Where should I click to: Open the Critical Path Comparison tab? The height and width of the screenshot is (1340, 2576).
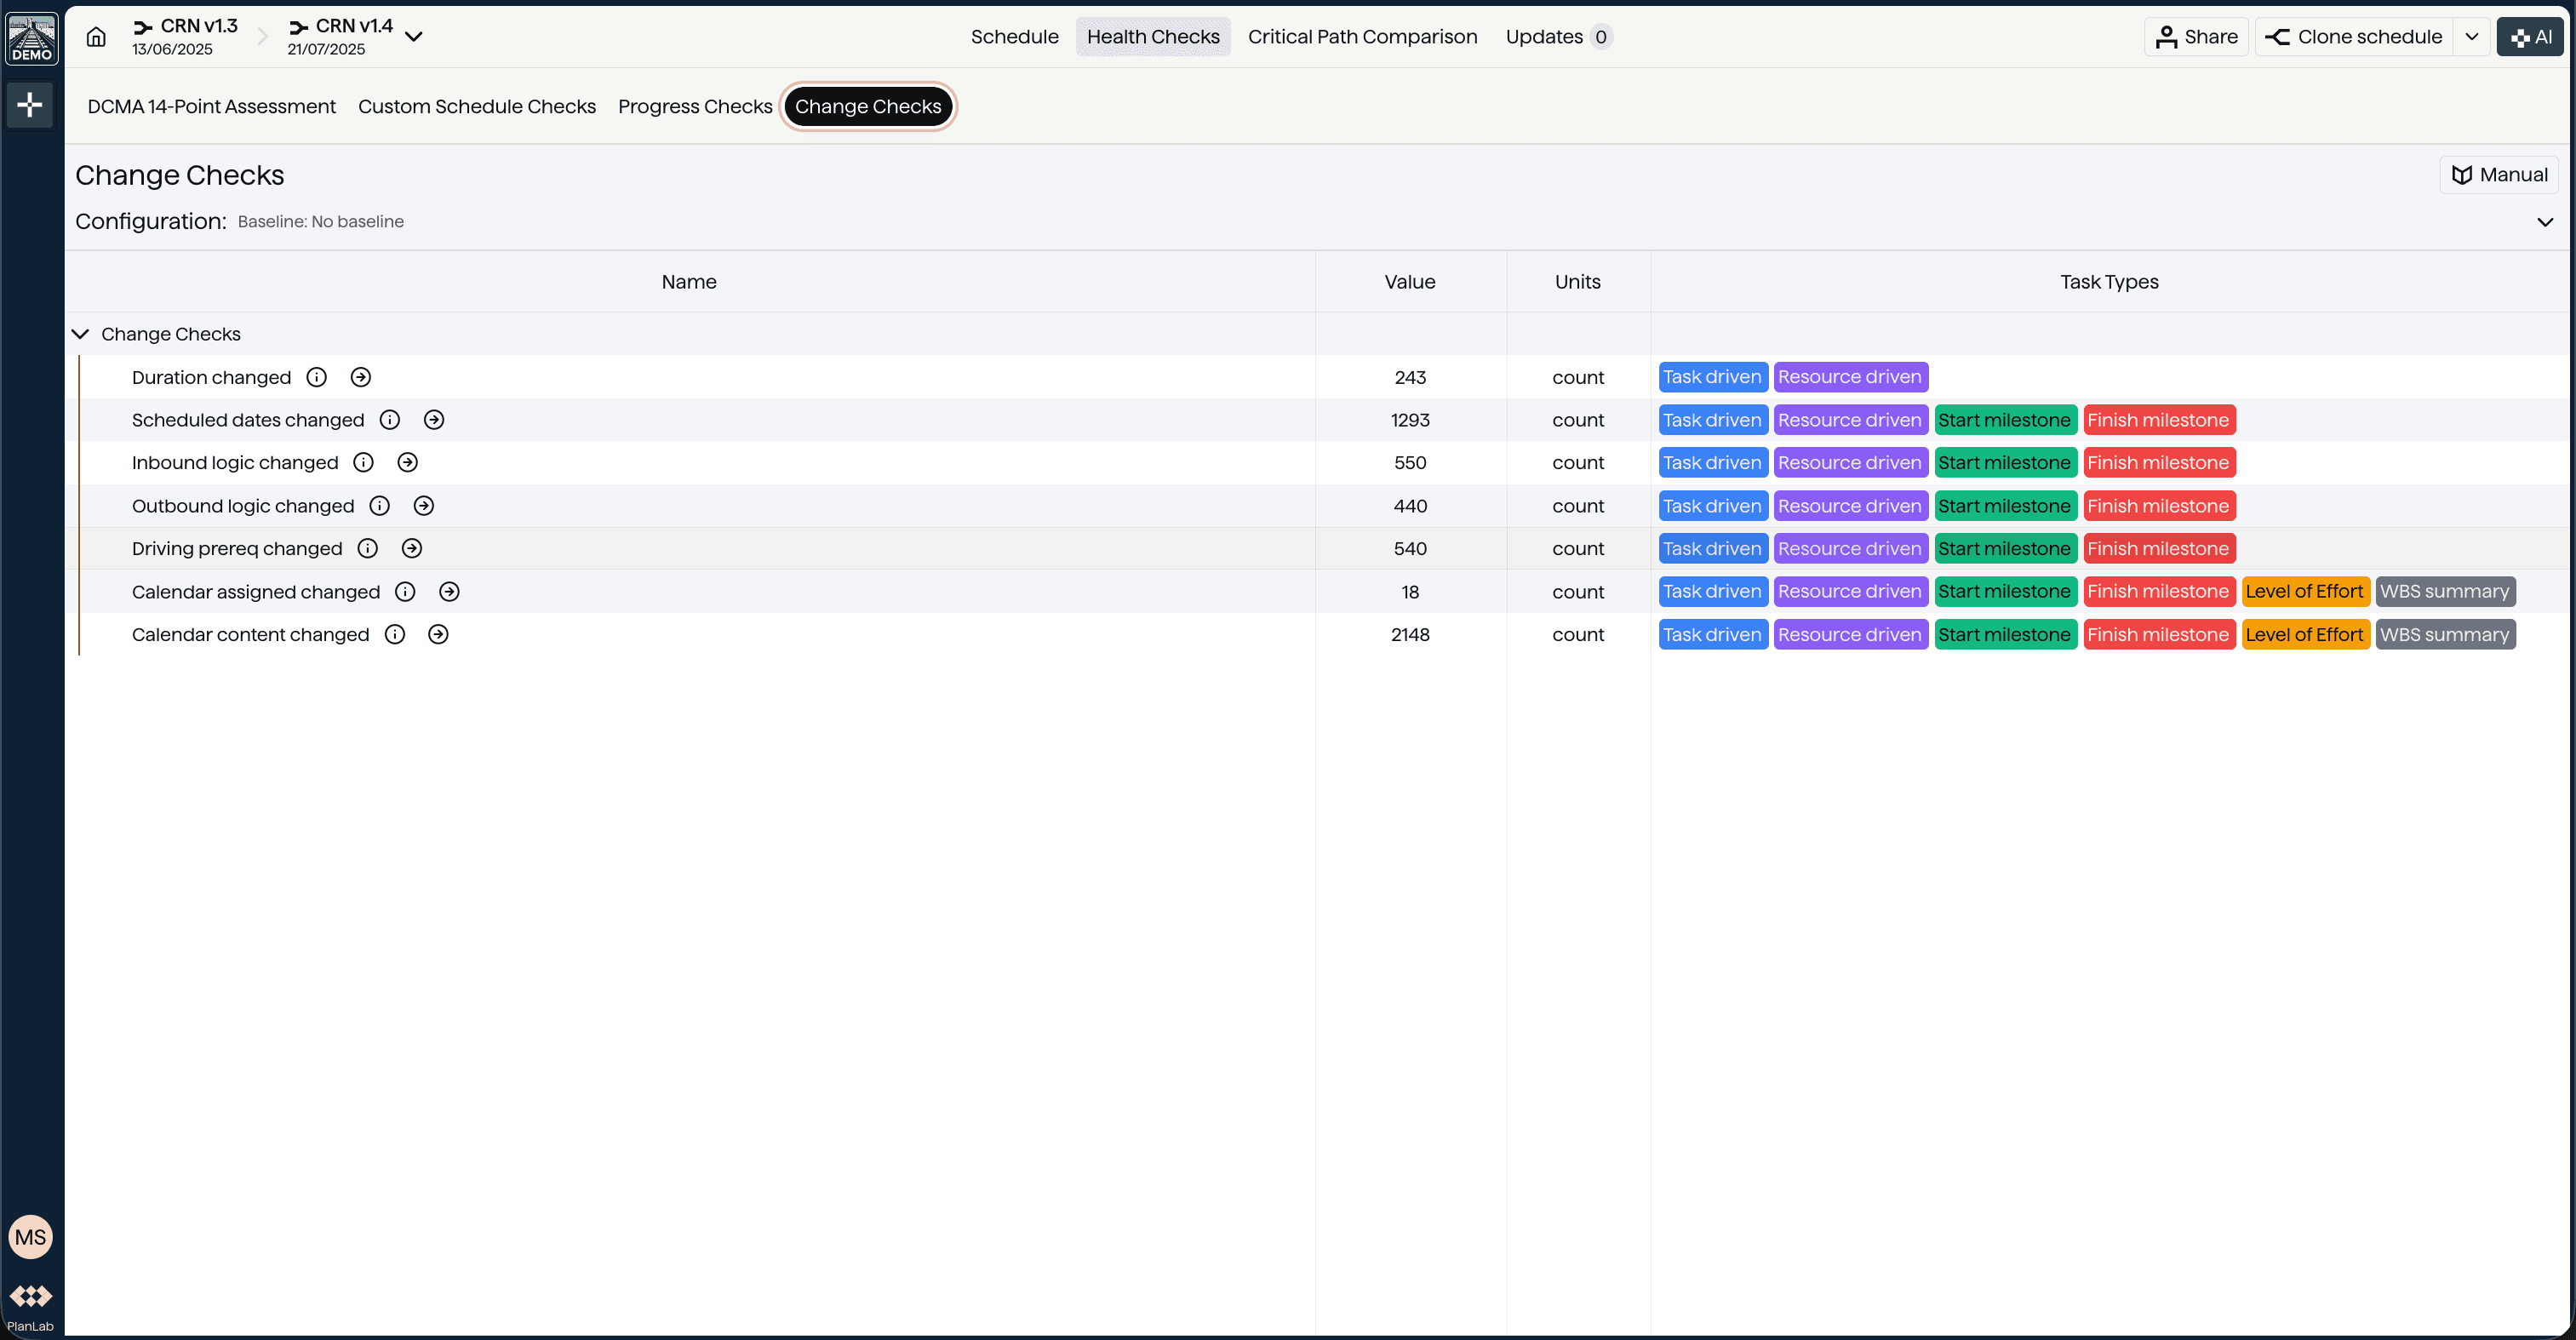coord(1362,37)
